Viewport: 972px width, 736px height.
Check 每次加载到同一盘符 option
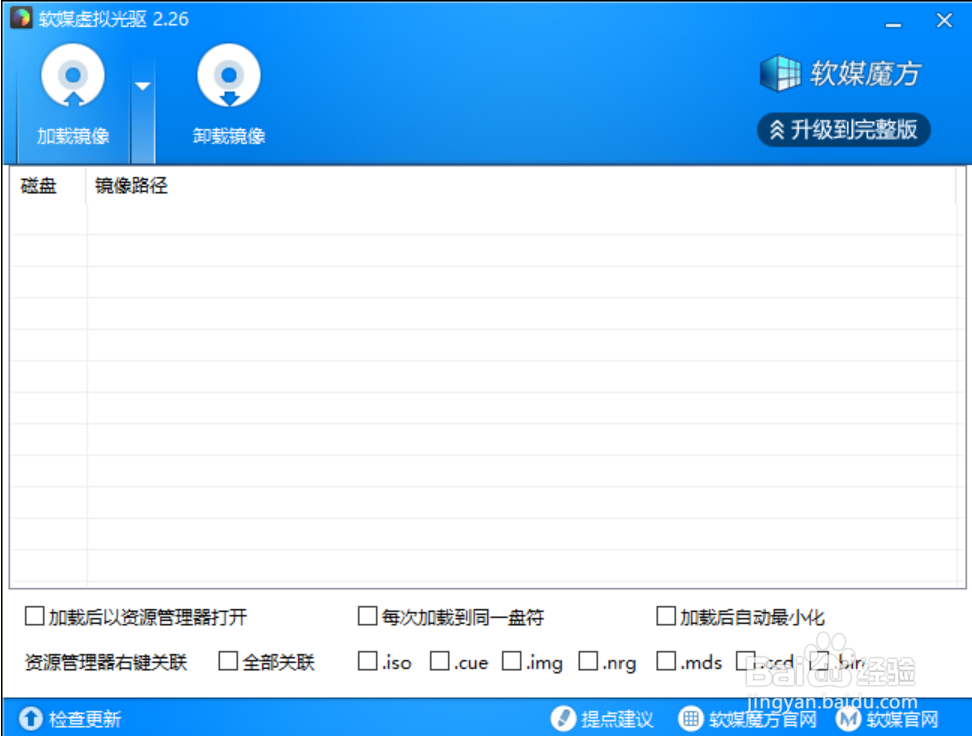click(367, 617)
